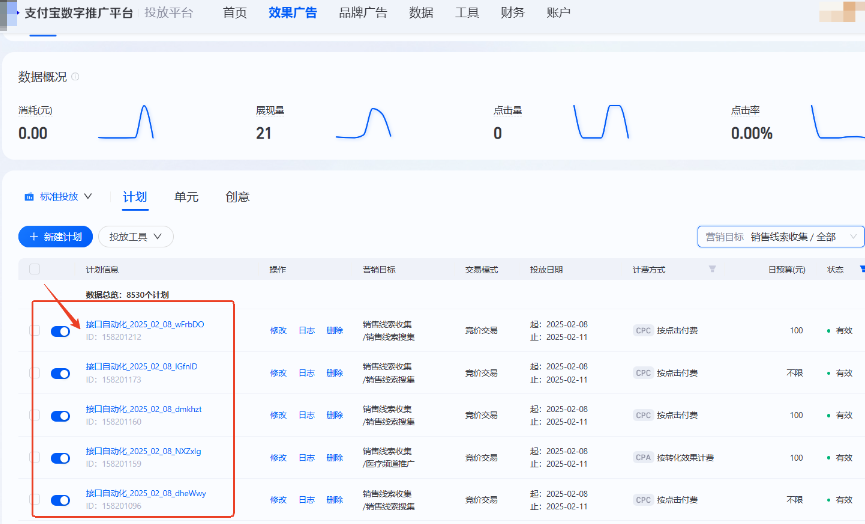Open plan link 接口自动化_2025_02_08_lGfnlD
865x524 pixels.
pos(141,366)
